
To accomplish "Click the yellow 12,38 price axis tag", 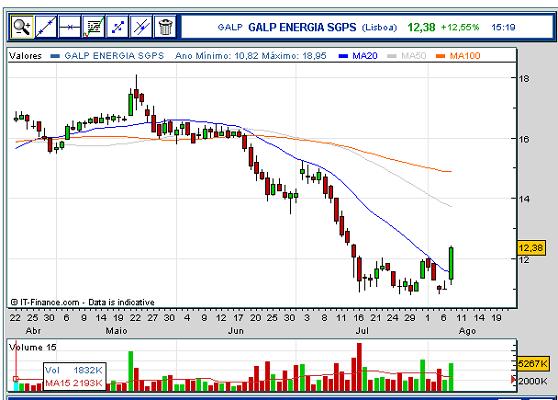I will (531, 248).
